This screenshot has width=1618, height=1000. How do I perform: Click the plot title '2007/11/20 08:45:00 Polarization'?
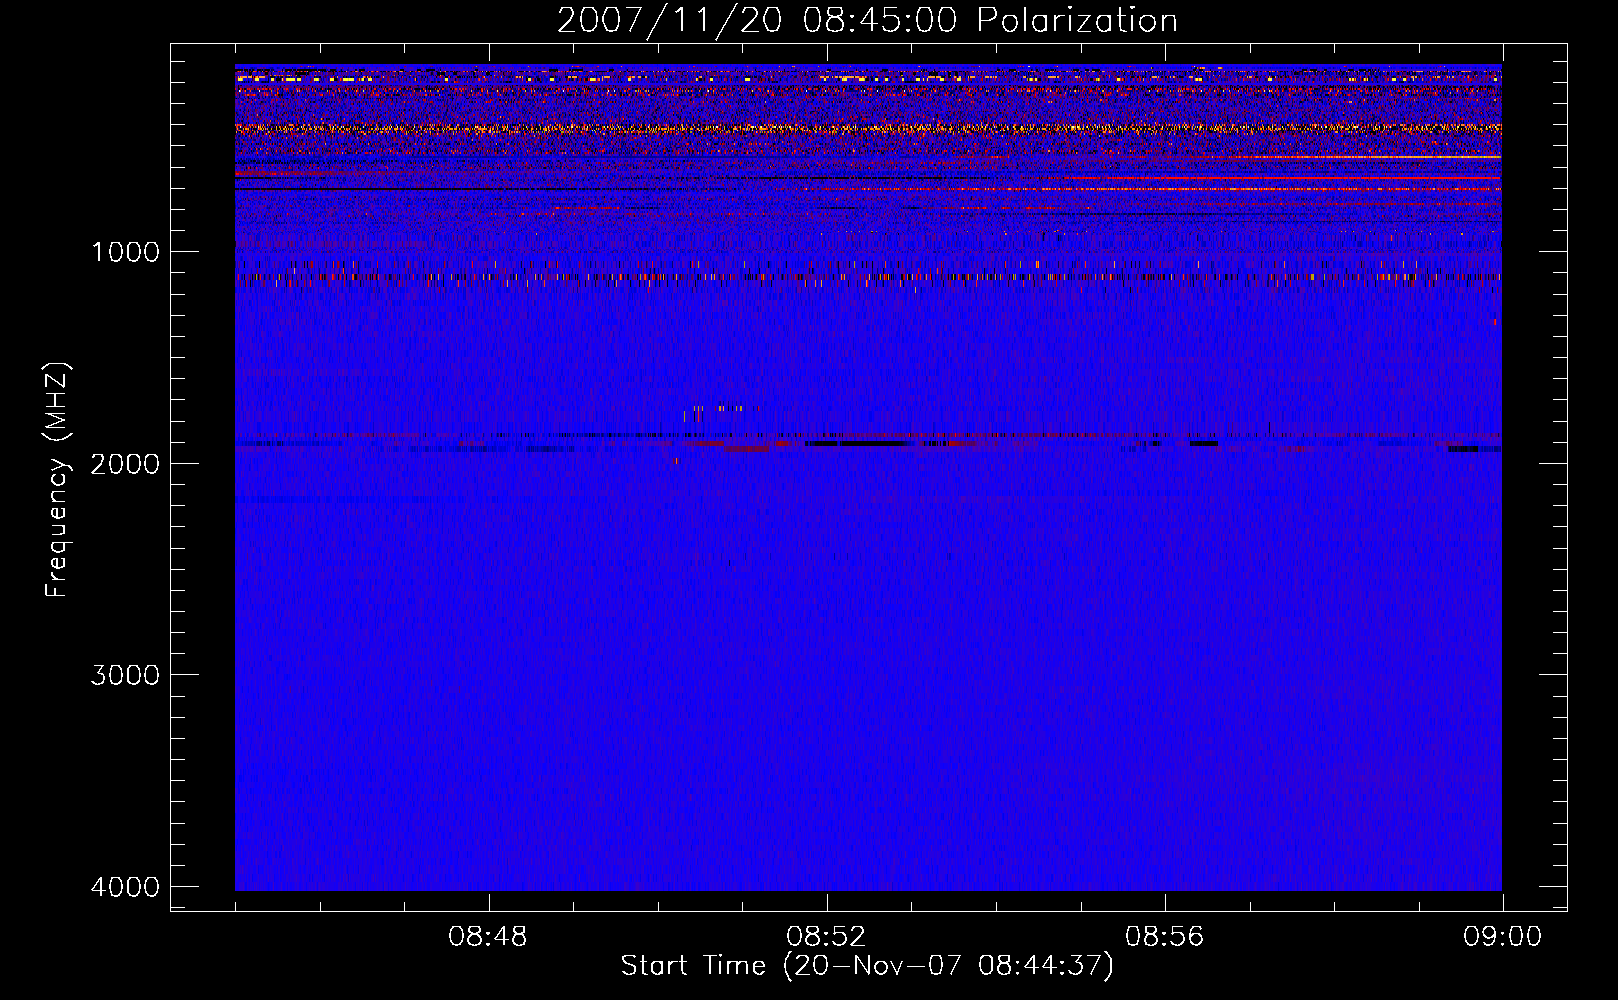click(x=867, y=20)
